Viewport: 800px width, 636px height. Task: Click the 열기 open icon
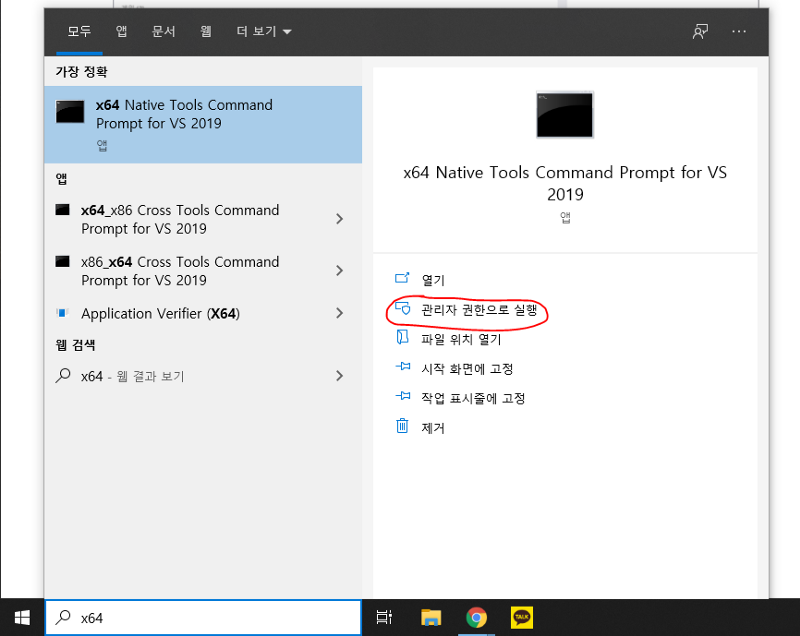pos(402,278)
